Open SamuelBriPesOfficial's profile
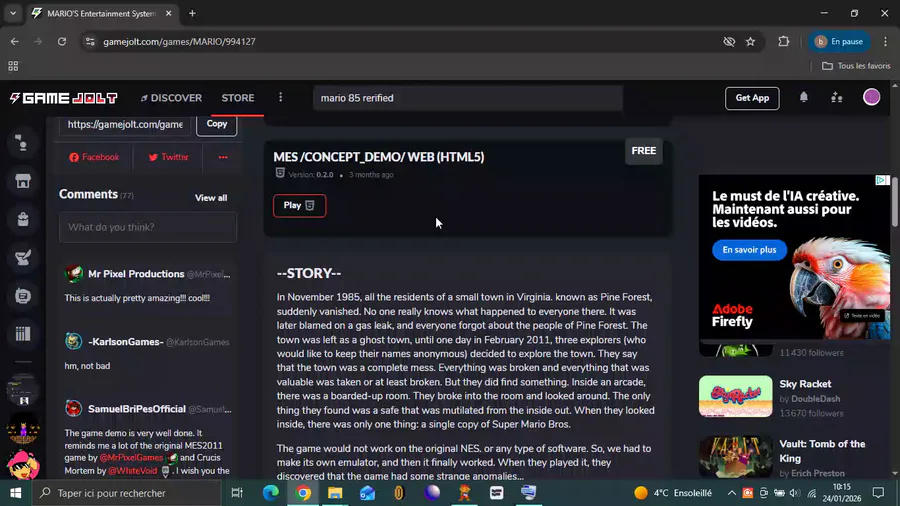Viewport: 900px width, 506px height. tap(137, 409)
